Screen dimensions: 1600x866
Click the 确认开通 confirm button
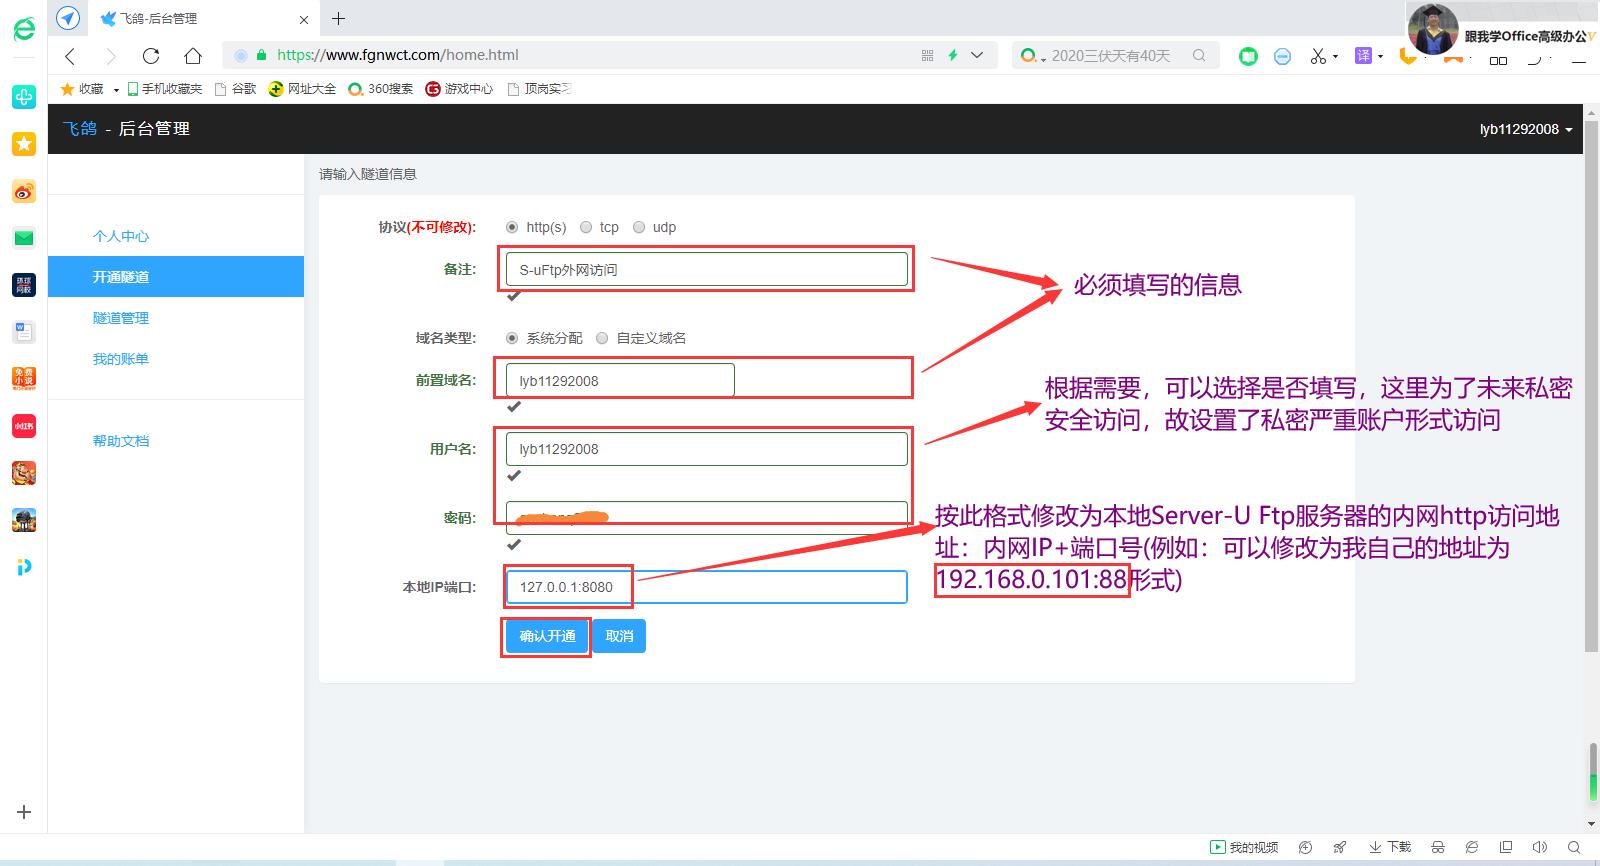[547, 636]
